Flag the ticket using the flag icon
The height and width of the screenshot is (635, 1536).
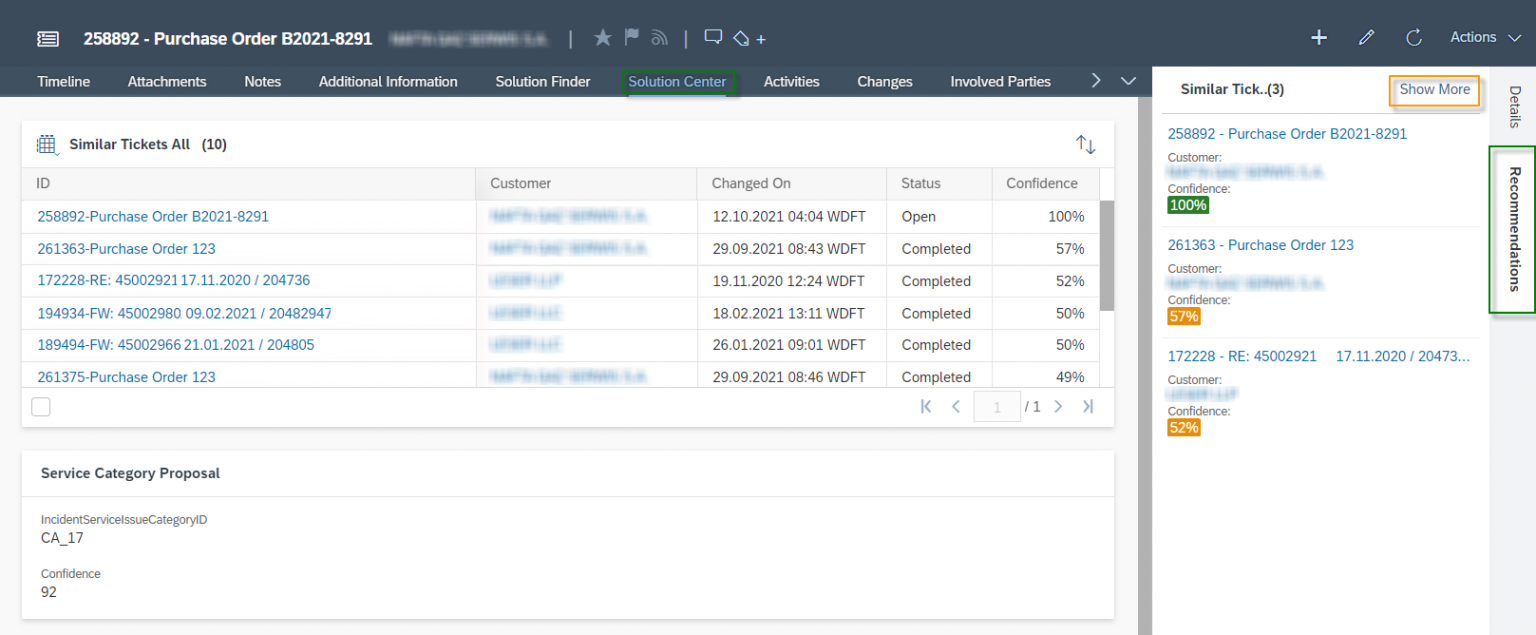(631, 37)
